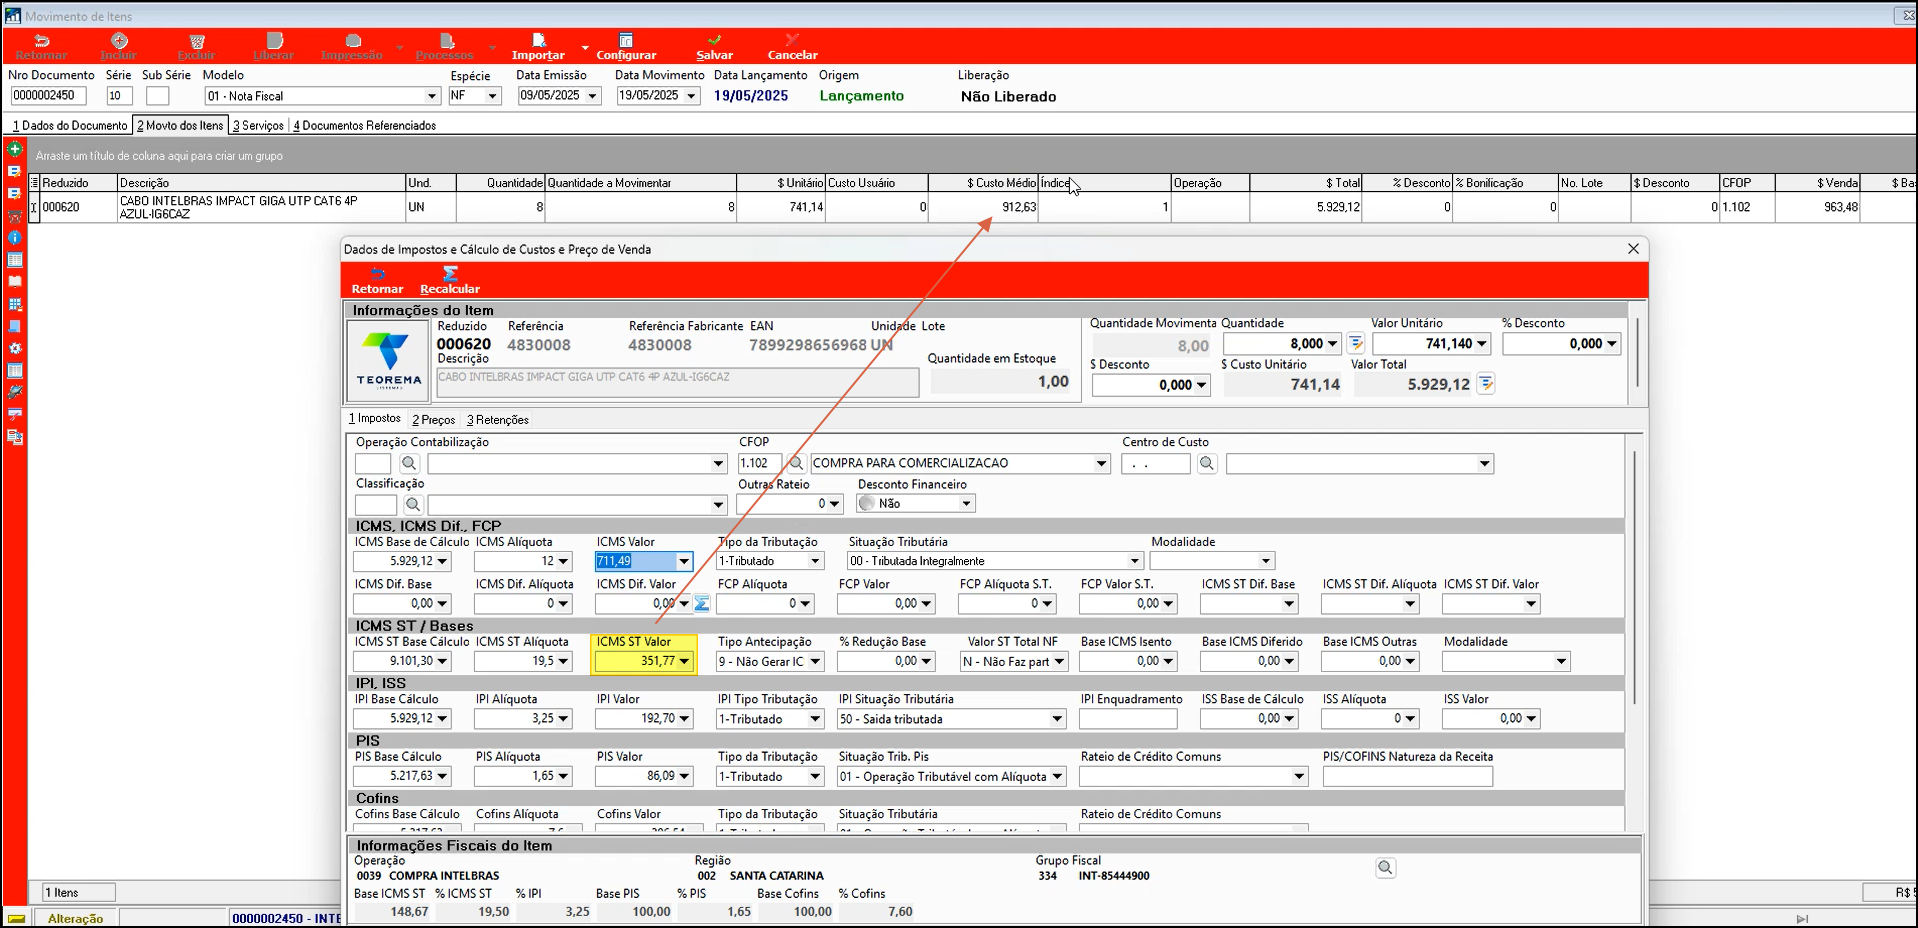Click the CFOP magnifier search icon

[x=796, y=463]
